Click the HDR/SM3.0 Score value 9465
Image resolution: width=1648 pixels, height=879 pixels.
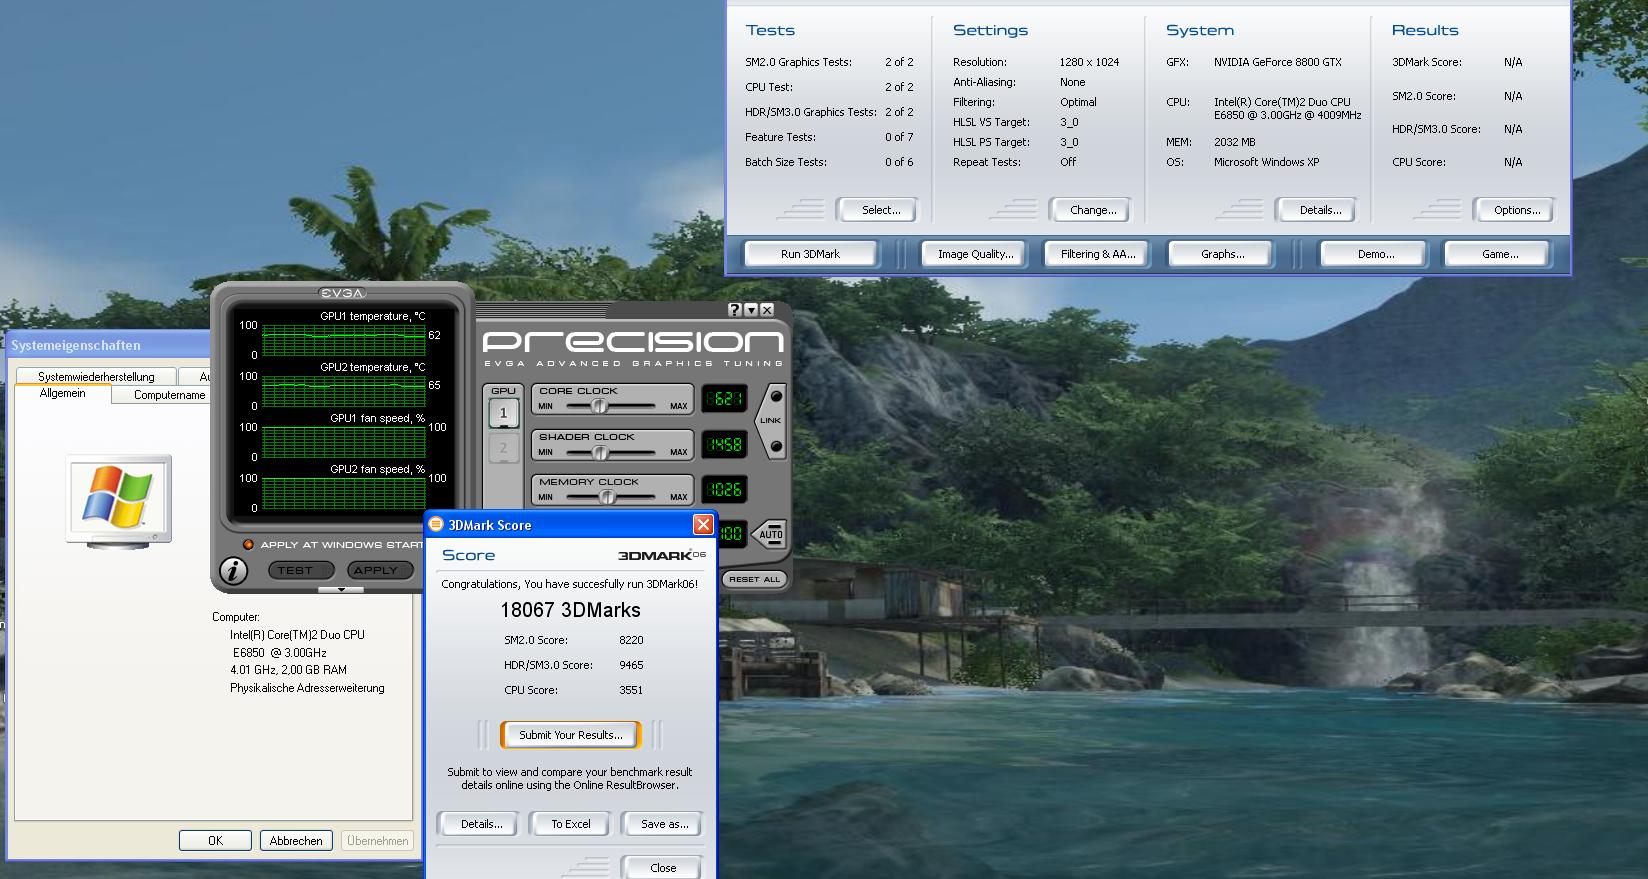(631, 665)
